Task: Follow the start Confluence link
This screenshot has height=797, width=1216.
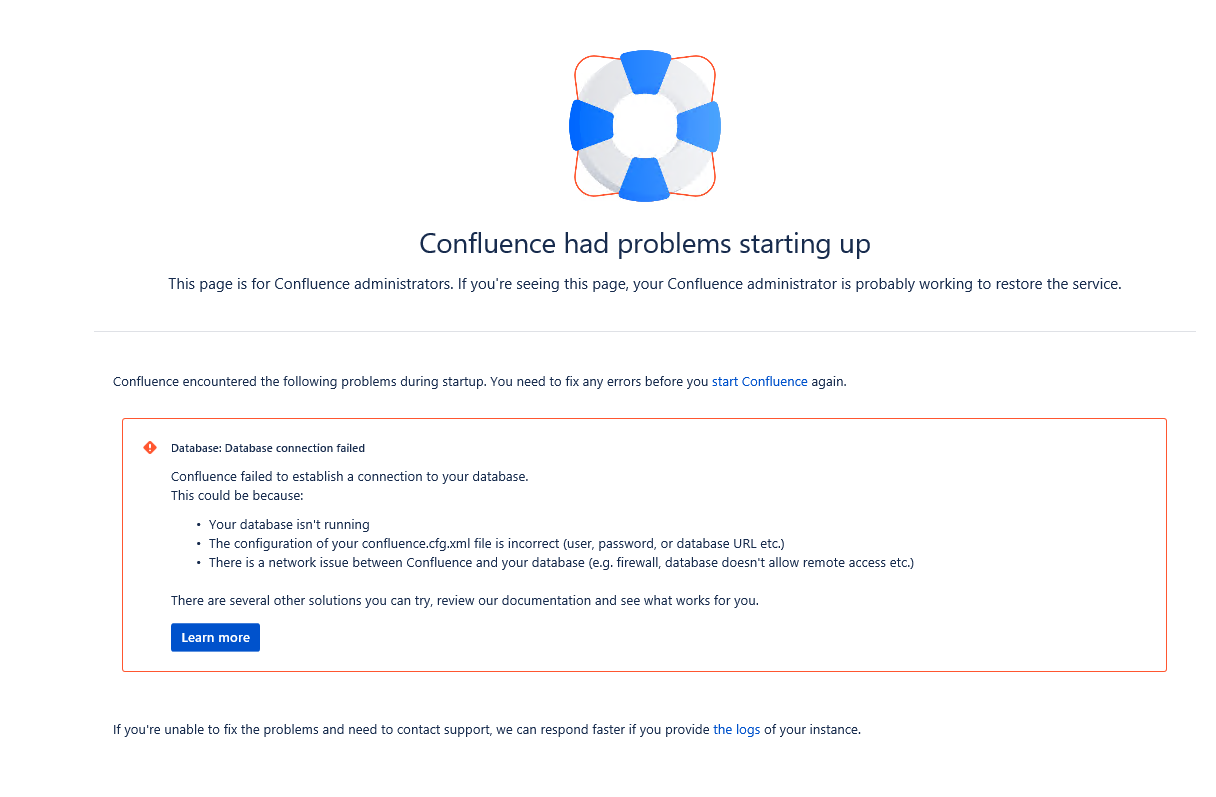Action: point(759,381)
